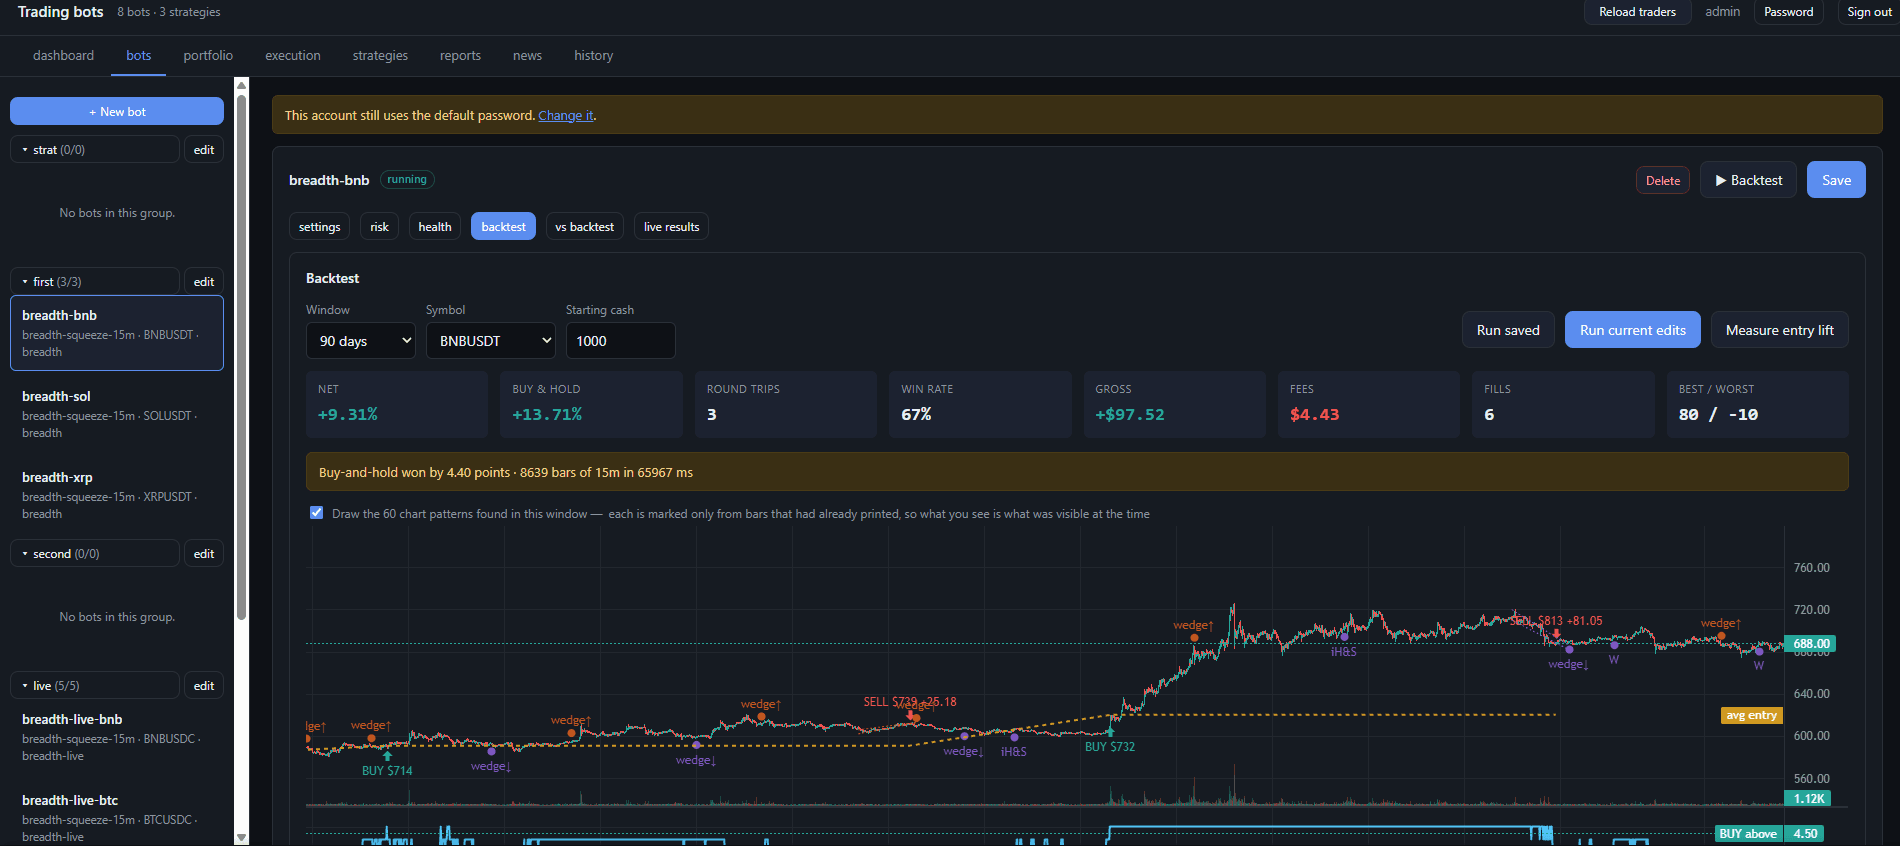
Task: Uncheck the draw chart patterns checkbox
Action: (x=316, y=513)
